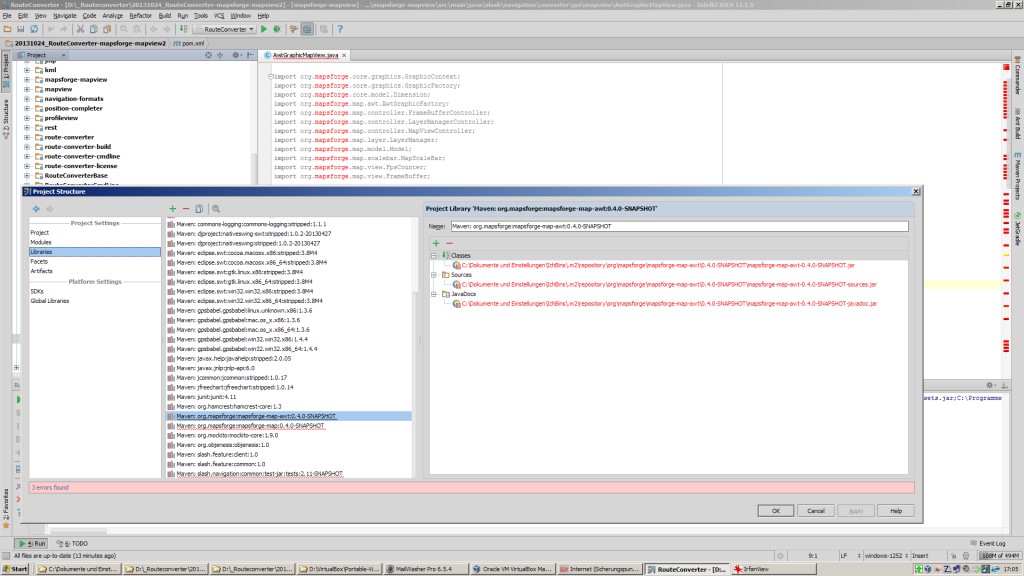Add a new library with the green plus above the library list
The height and width of the screenshot is (576, 1024).
pos(172,209)
